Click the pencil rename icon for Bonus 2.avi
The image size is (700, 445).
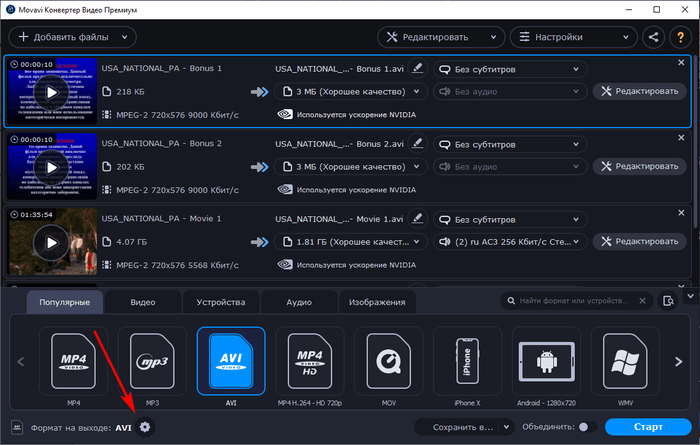(x=417, y=143)
